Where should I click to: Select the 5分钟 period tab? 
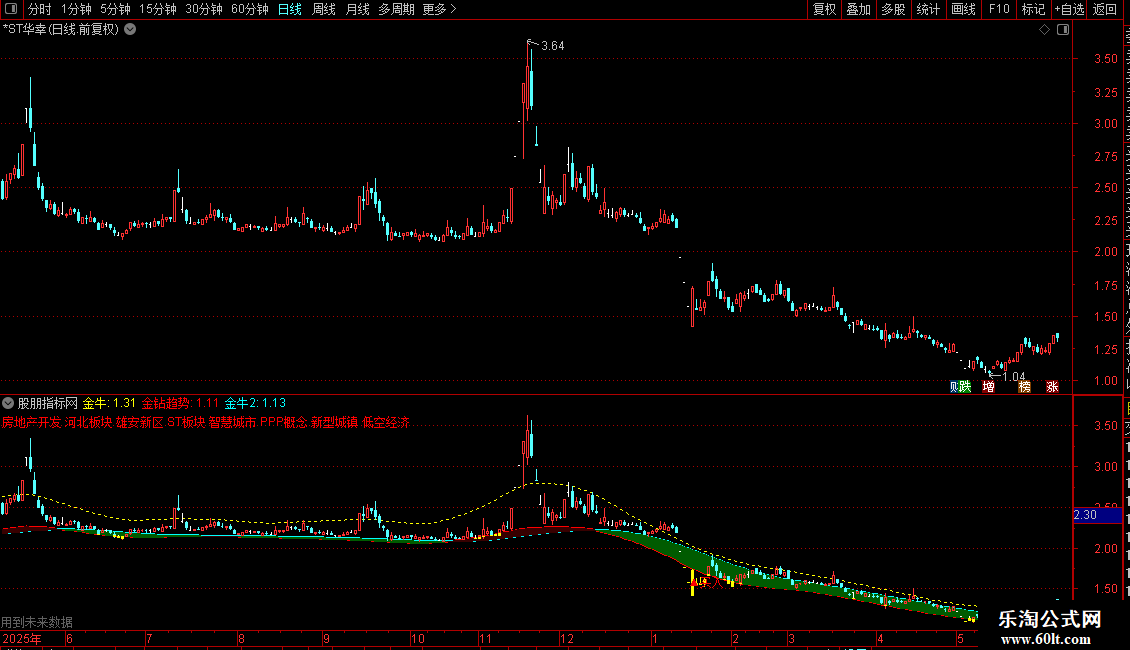(x=115, y=9)
